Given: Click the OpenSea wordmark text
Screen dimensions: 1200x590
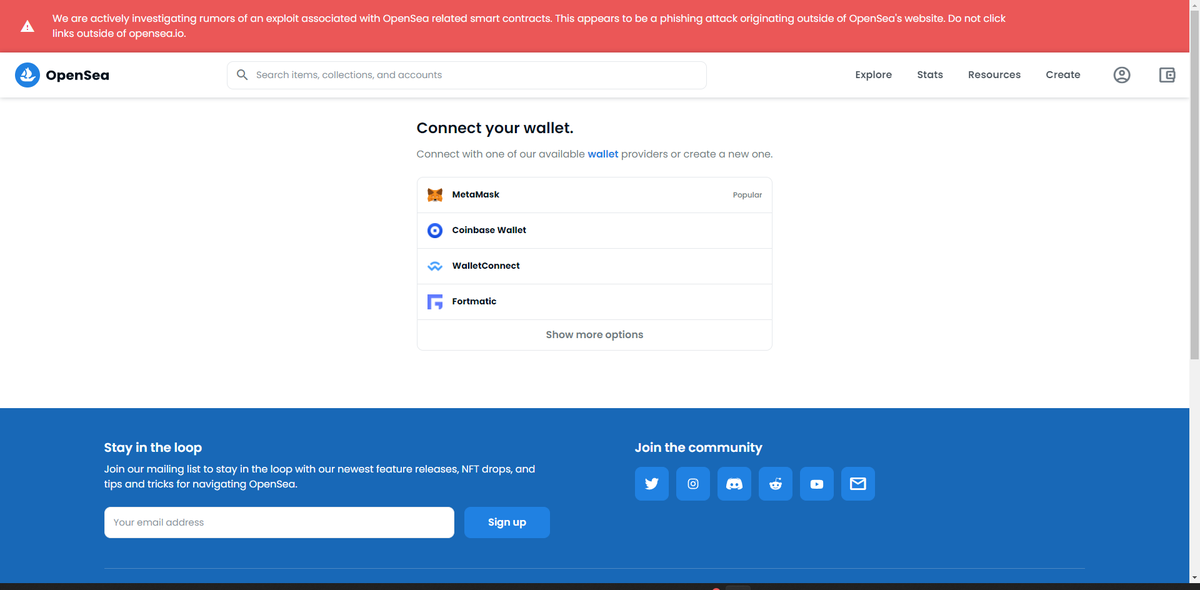Looking at the screenshot, I should 78,75.
